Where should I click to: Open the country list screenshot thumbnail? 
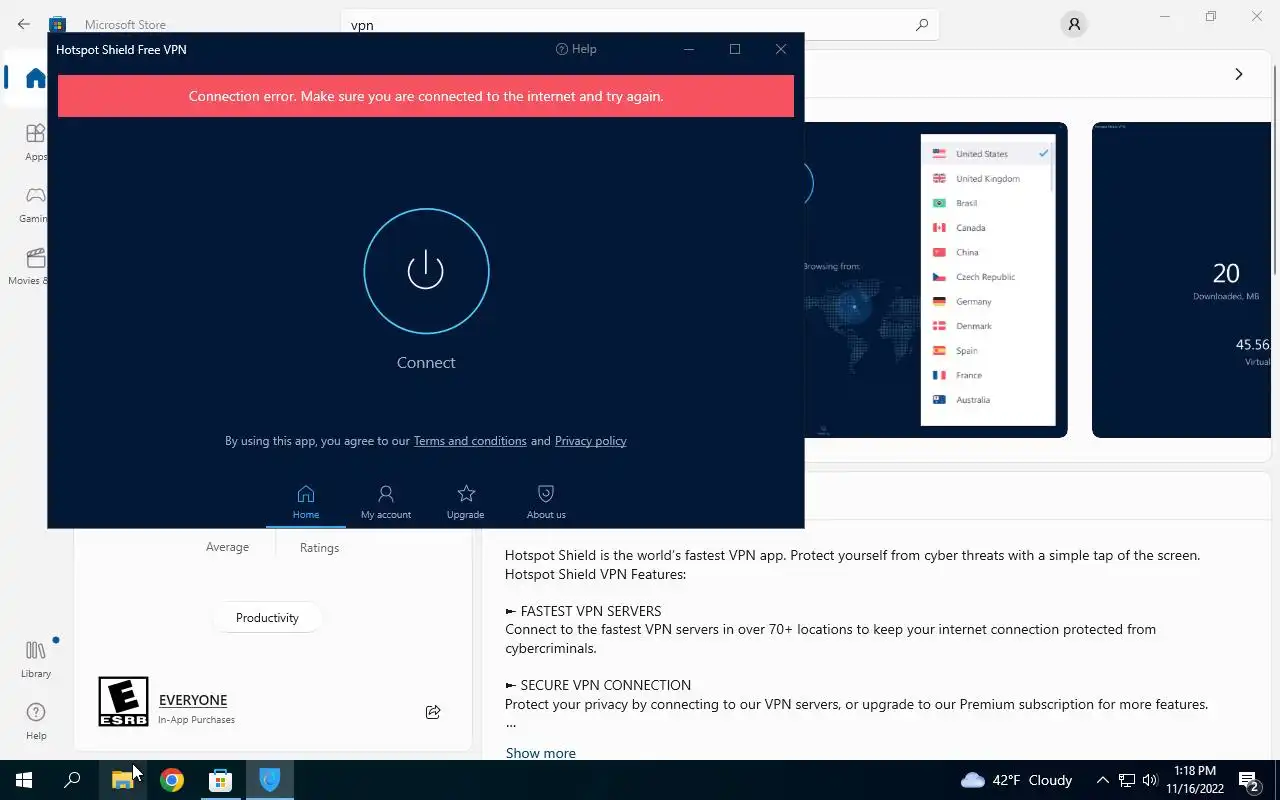pos(936,280)
